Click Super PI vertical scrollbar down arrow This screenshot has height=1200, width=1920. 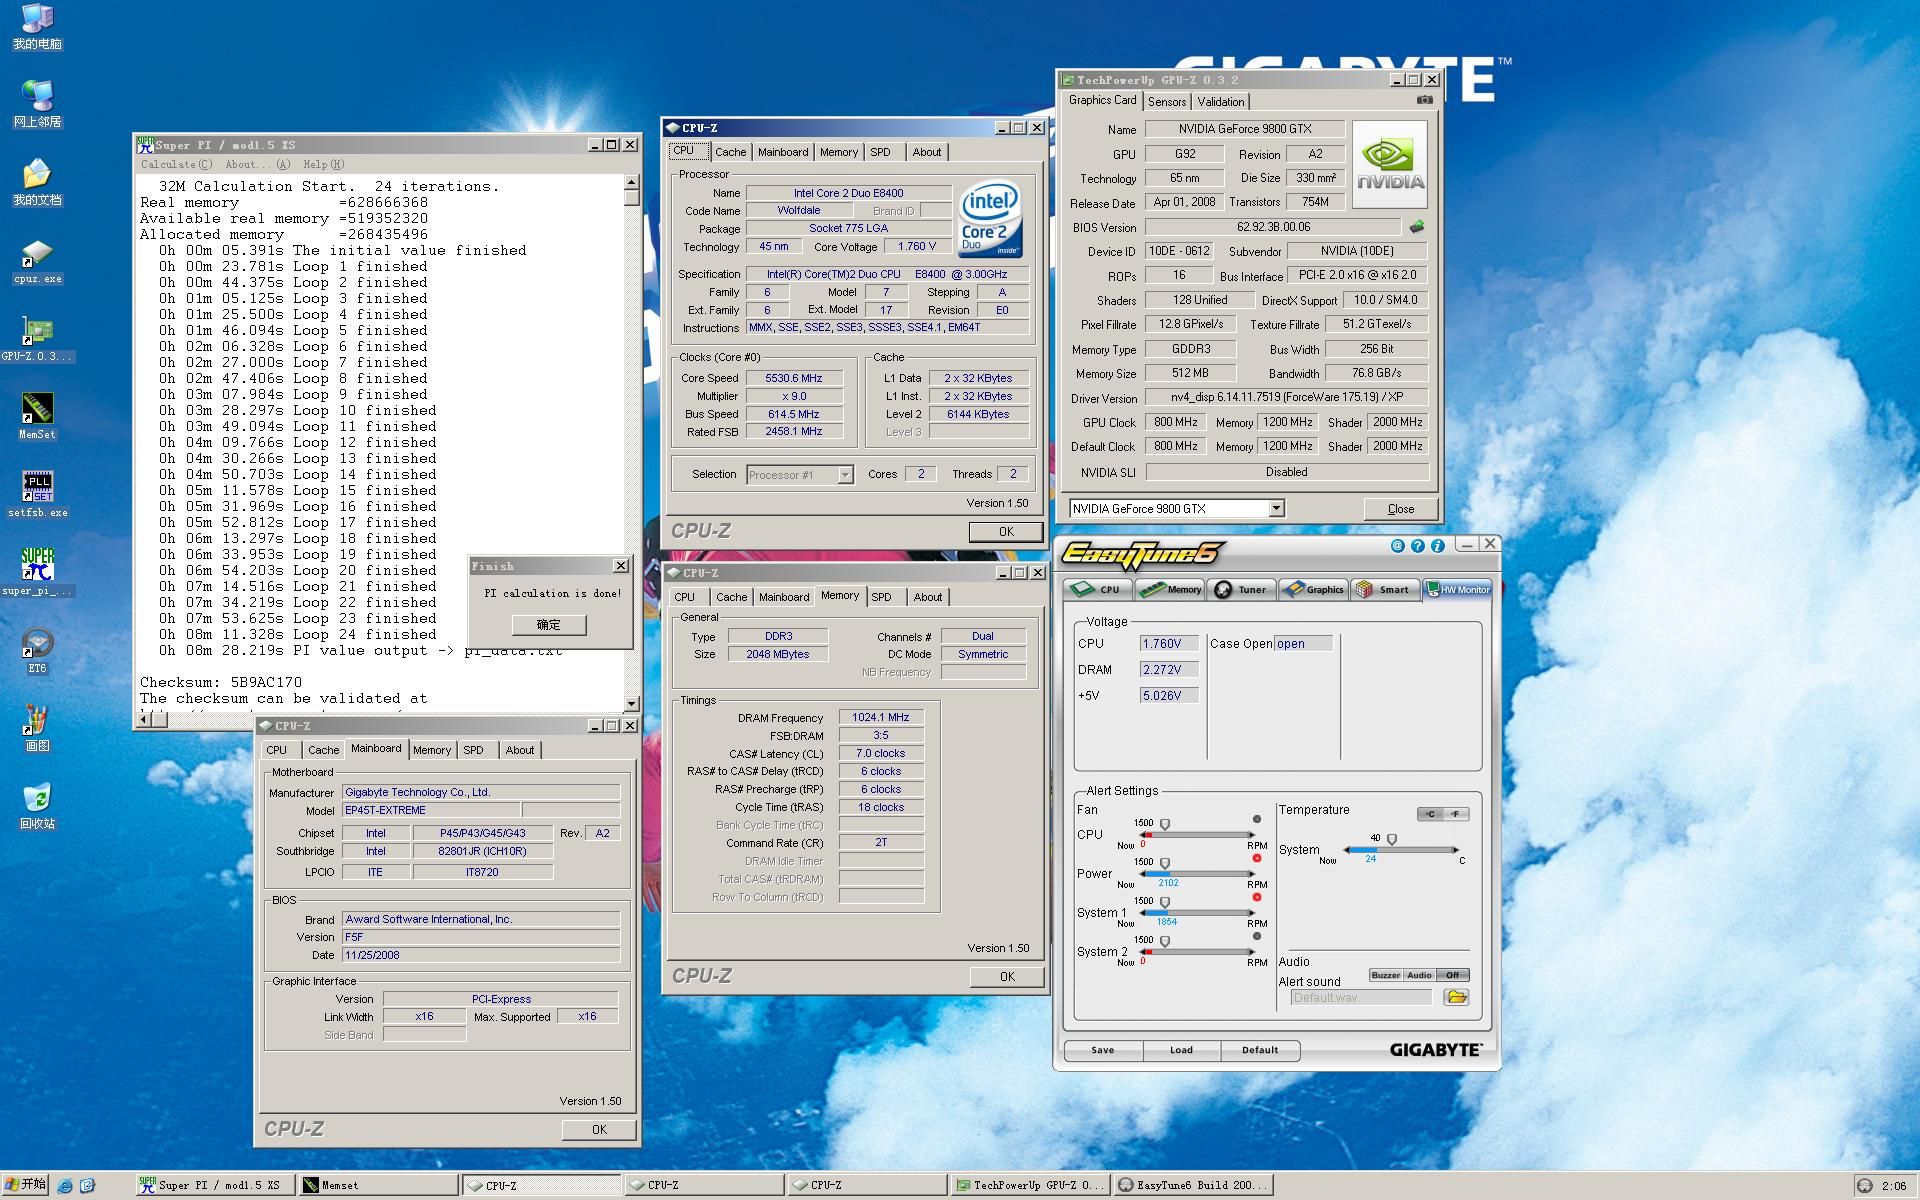(631, 704)
